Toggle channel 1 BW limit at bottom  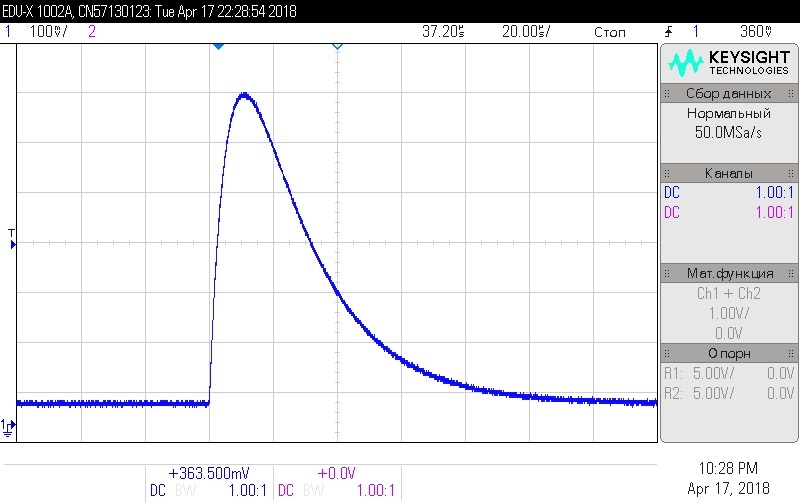[x=186, y=490]
